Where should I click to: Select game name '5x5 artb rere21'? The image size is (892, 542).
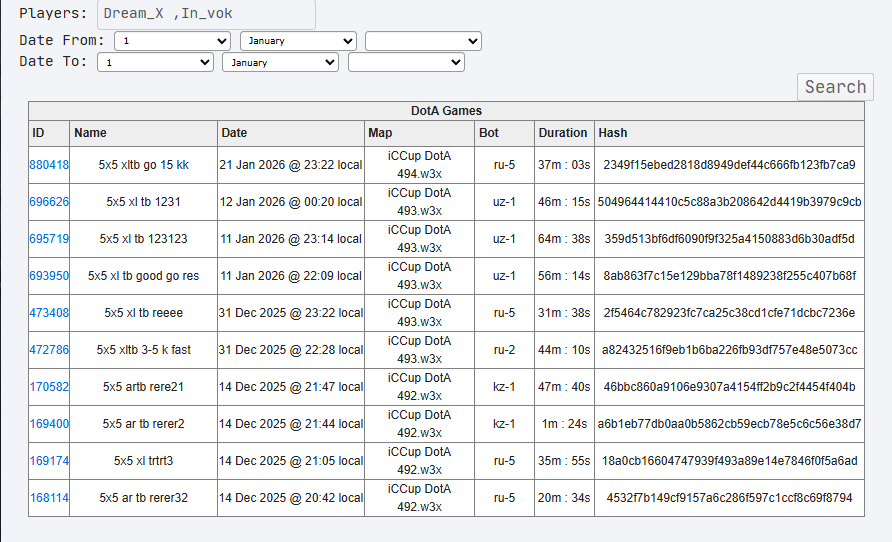click(143, 387)
